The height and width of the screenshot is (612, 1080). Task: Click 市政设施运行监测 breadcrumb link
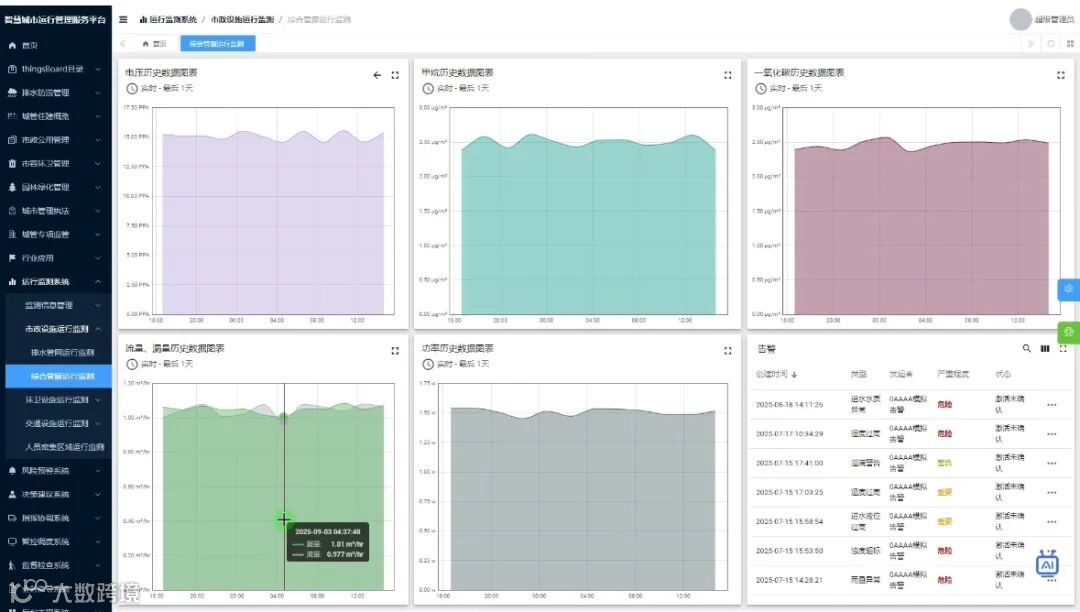click(242, 19)
